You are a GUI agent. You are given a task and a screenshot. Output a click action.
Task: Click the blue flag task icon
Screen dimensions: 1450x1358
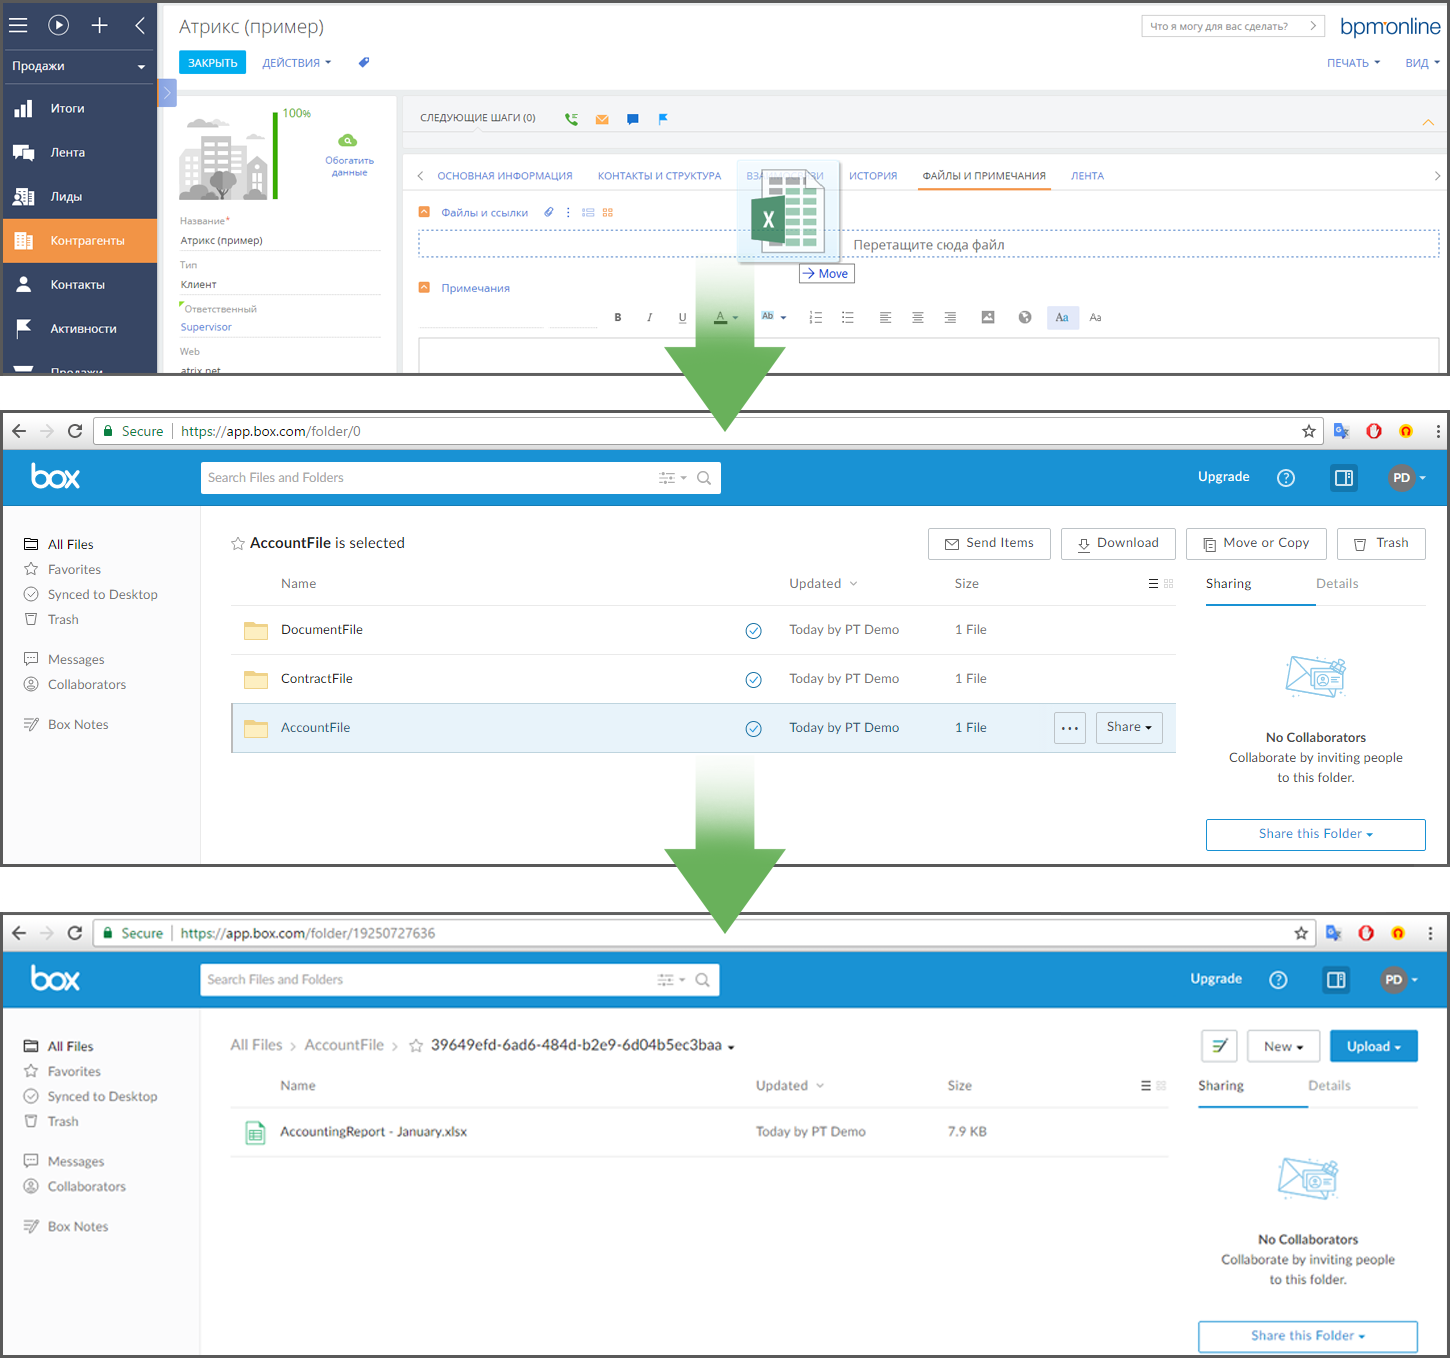(662, 119)
